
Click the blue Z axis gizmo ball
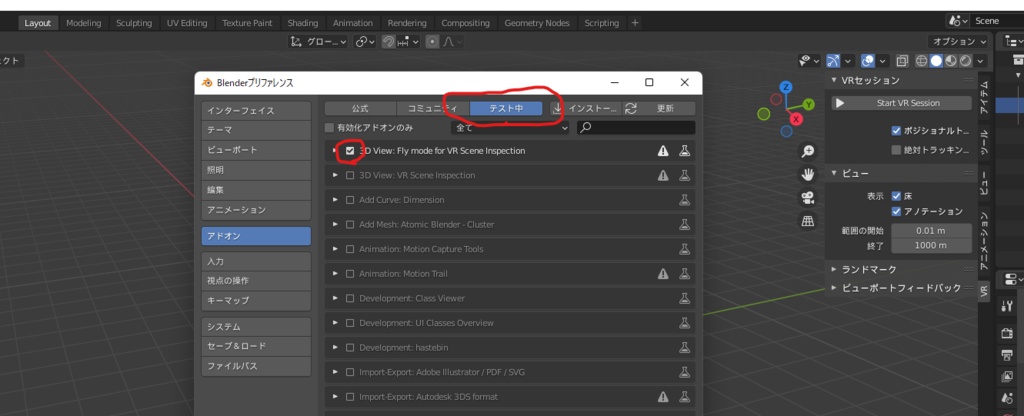point(786,87)
